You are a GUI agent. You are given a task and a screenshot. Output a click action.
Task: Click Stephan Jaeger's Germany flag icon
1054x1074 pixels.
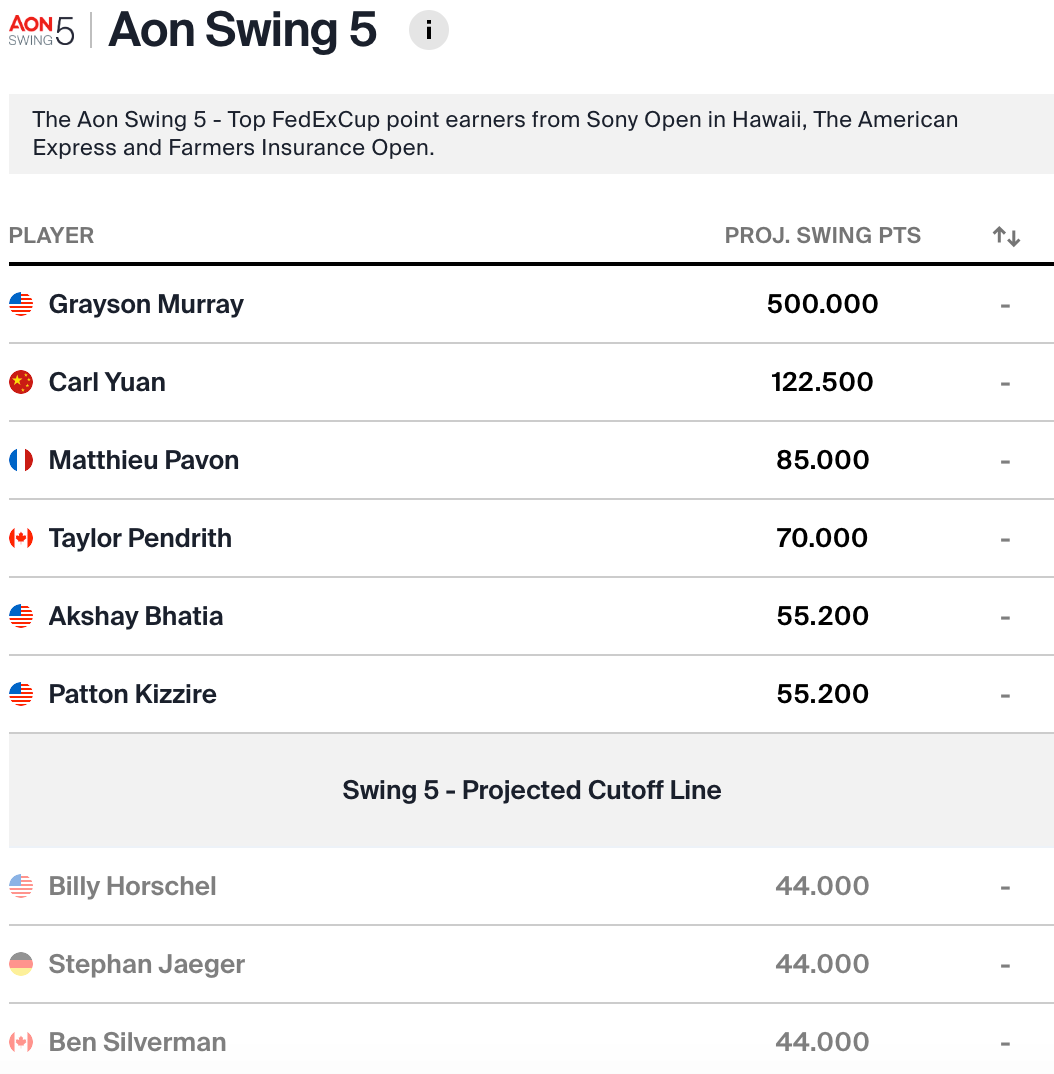(x=21, y=964)
